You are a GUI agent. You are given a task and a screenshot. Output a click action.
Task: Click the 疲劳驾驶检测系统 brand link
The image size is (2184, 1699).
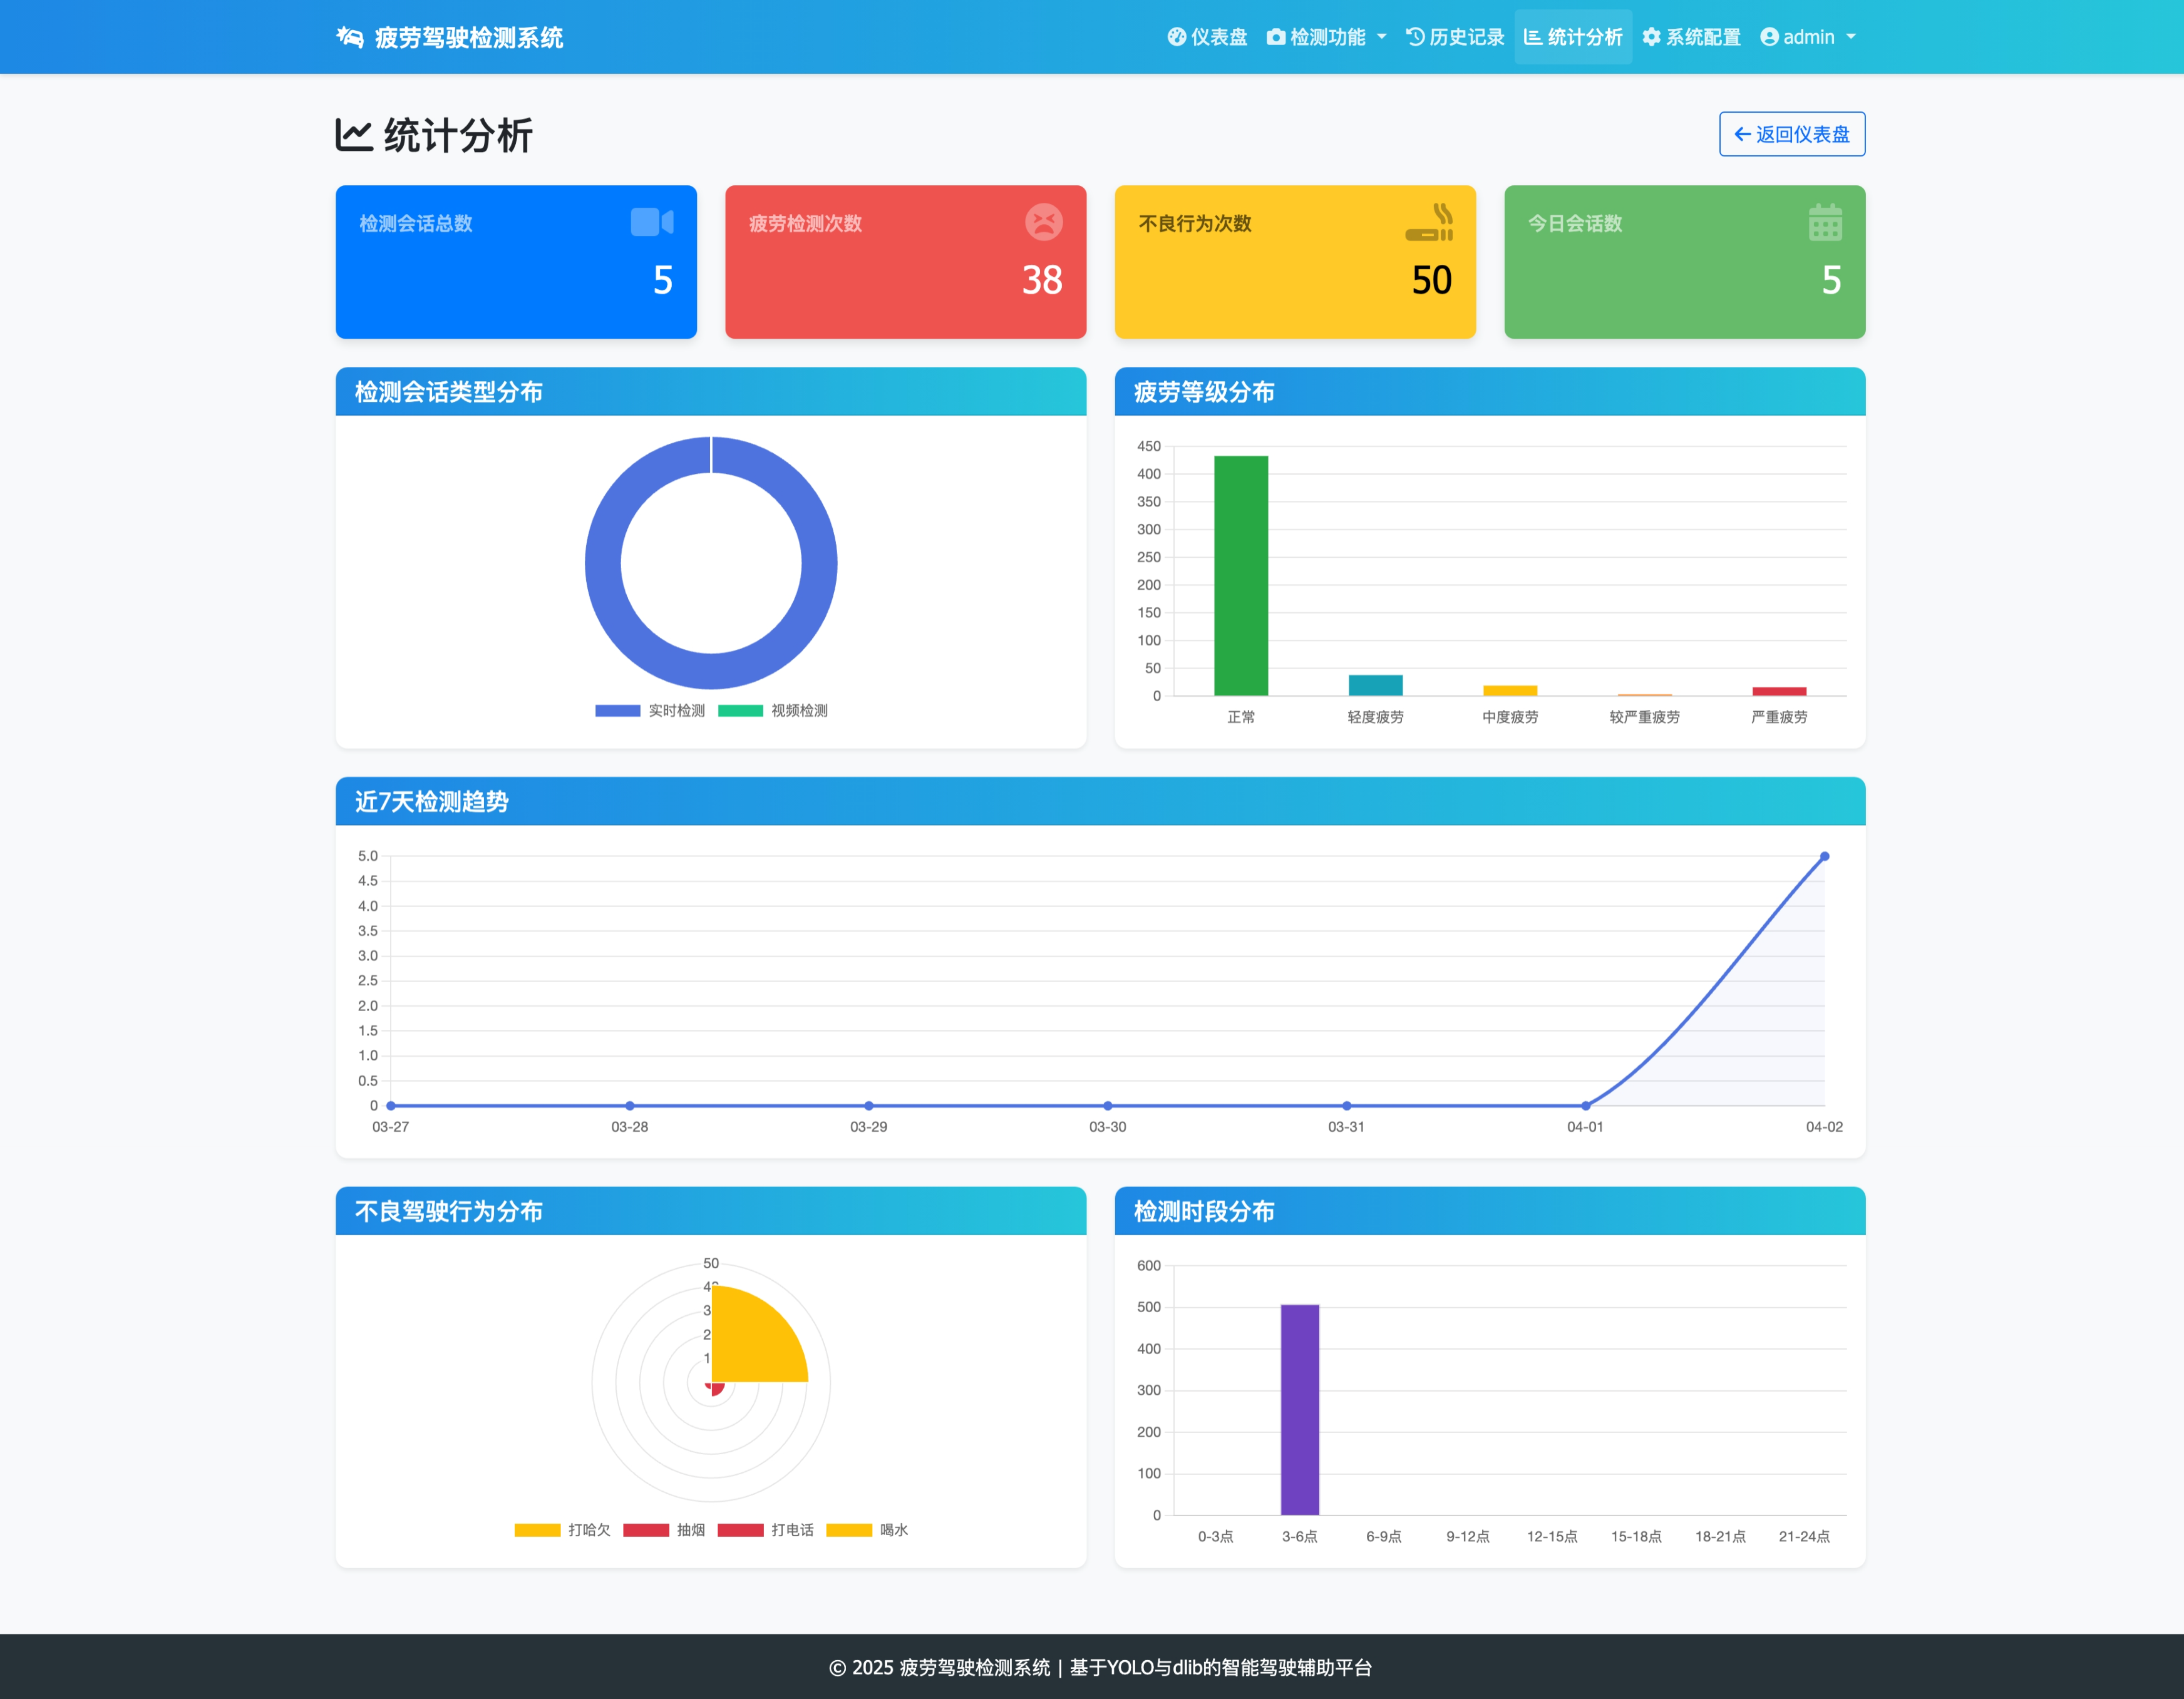point(468,37)
